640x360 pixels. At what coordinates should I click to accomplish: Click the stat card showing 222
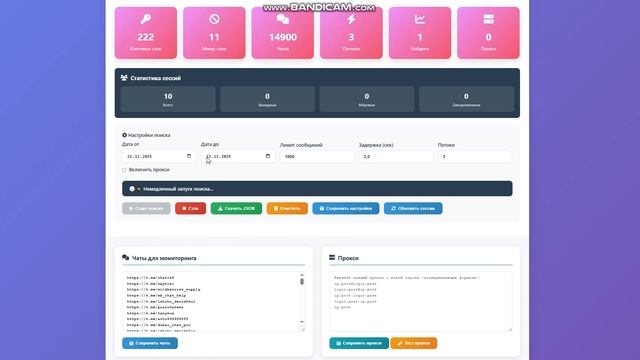146,33
